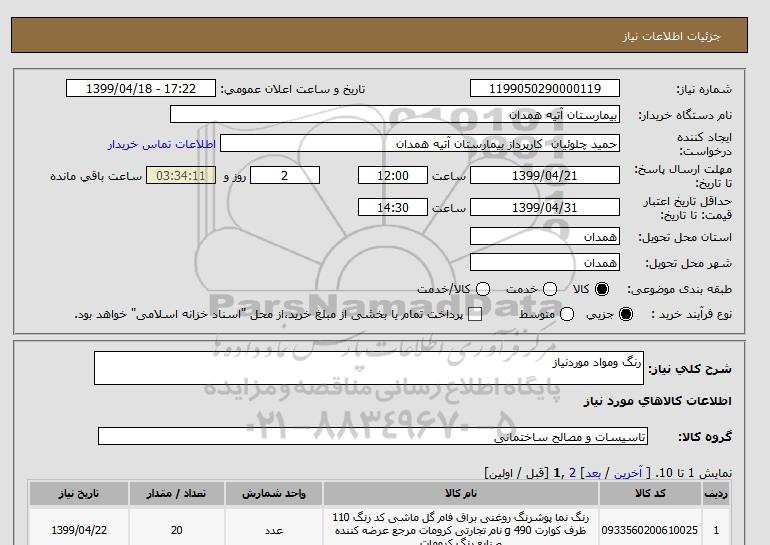
Task: Click the price validity date 1399/04/31
Action: 545,207
